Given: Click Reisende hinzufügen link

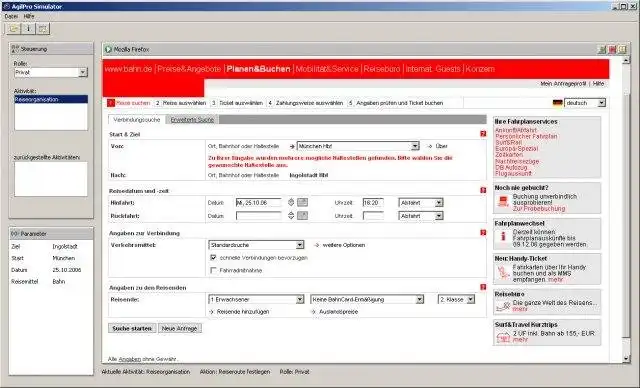Looking at the screenshot, I should pyautogui.click(x=243, y=311).
